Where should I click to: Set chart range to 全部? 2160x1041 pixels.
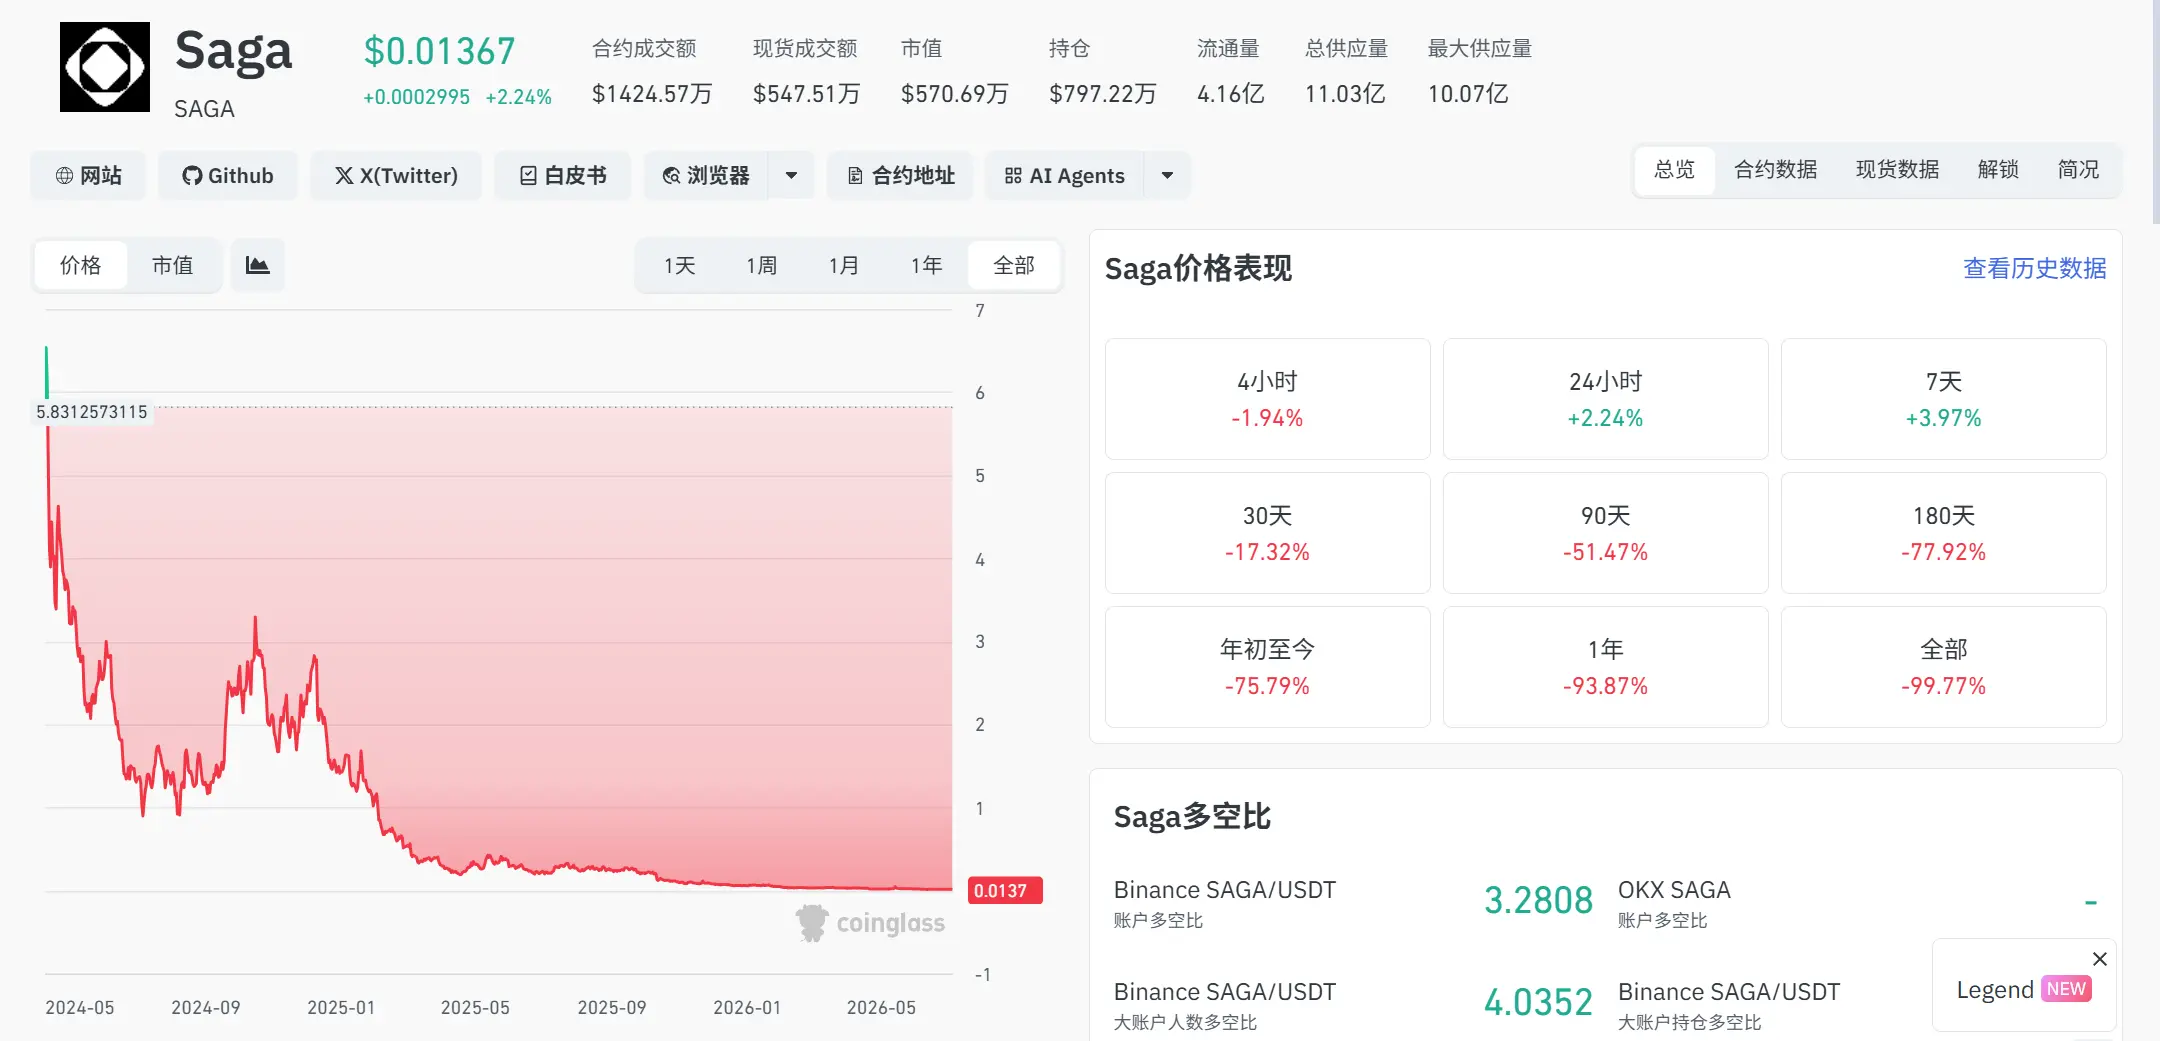[1014, 265]
